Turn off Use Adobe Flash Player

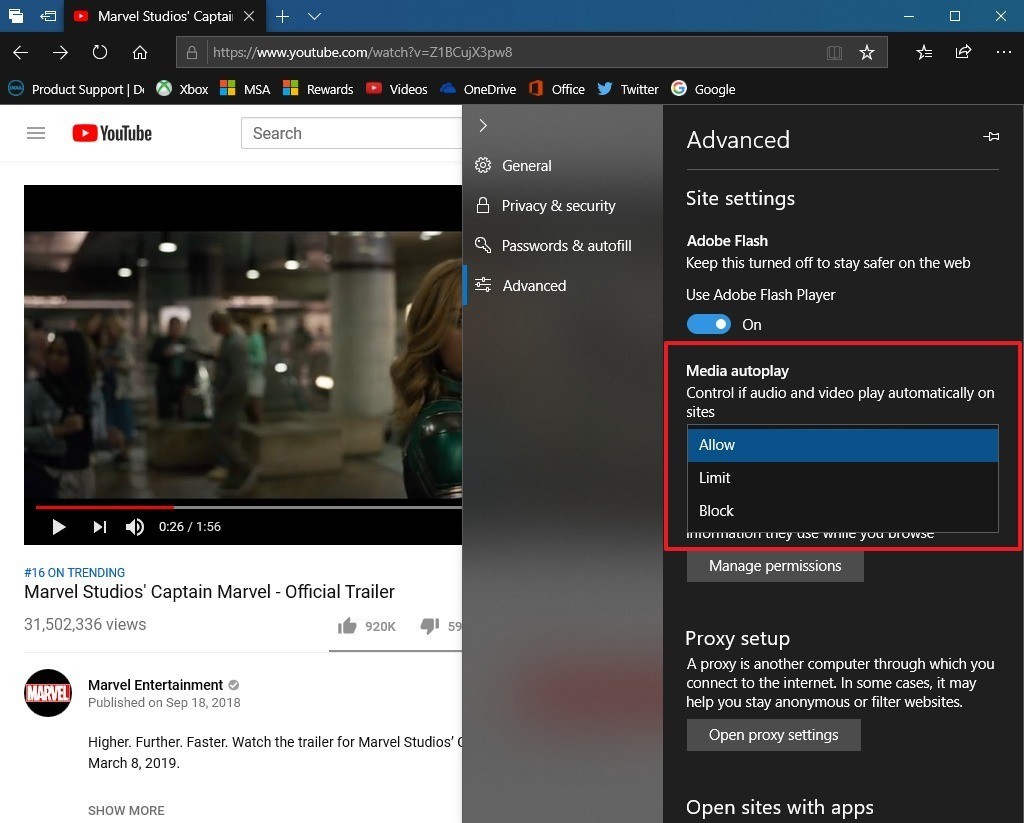709,324
